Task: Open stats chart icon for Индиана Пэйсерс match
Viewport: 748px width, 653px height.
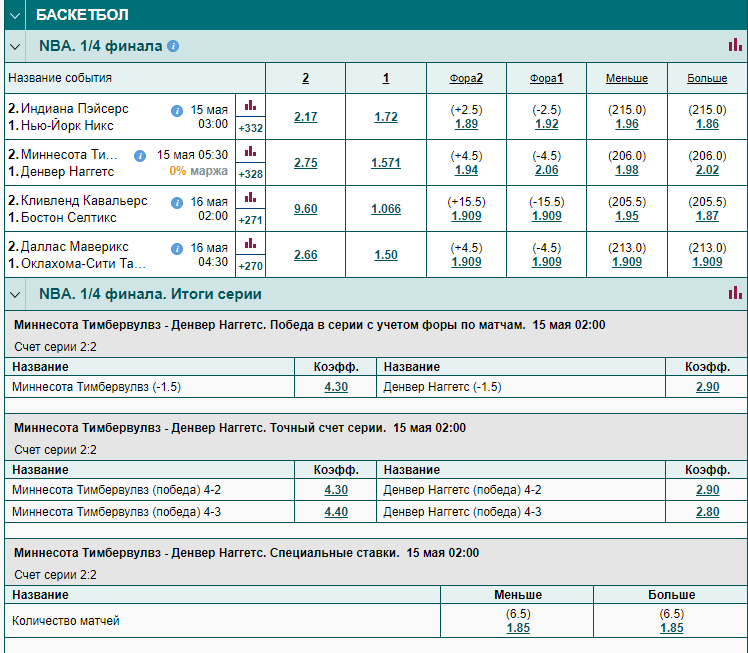Action: pyautogui.click(x=250, y=105)
